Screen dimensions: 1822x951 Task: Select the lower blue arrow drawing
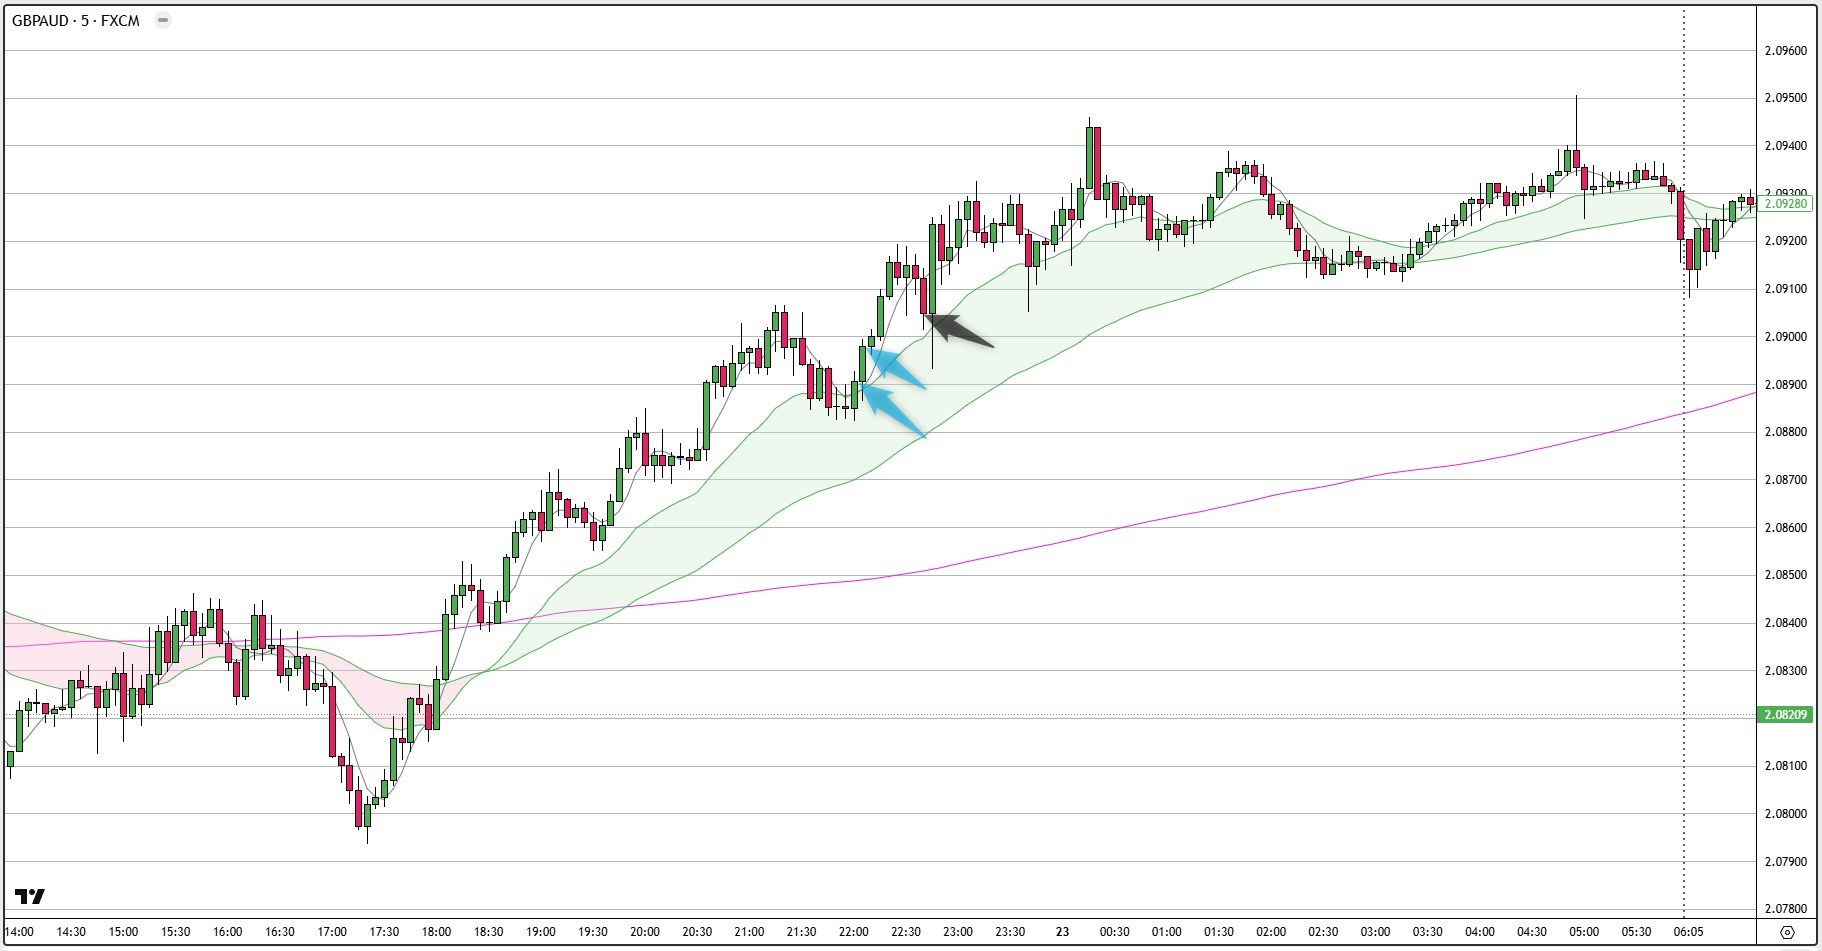(893, 410)
